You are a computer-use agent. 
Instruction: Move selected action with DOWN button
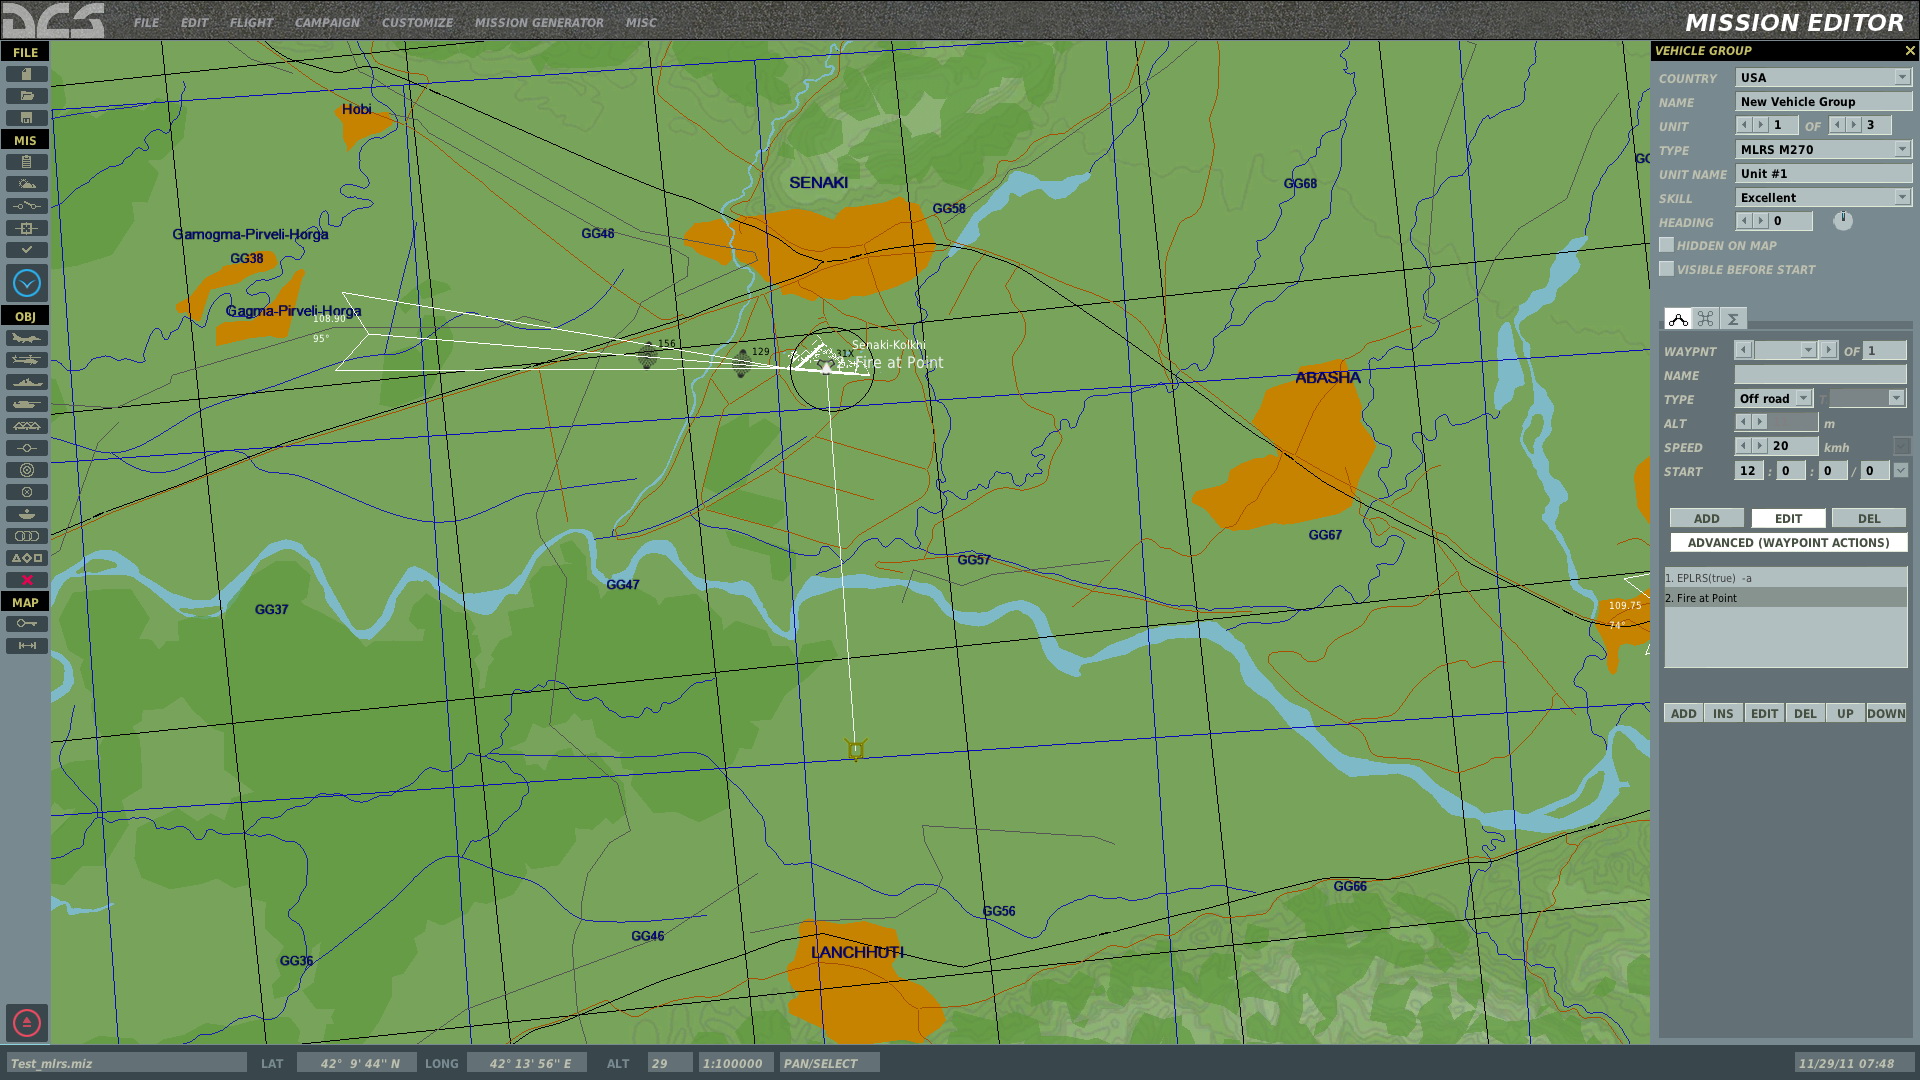tap(1886, 713)
